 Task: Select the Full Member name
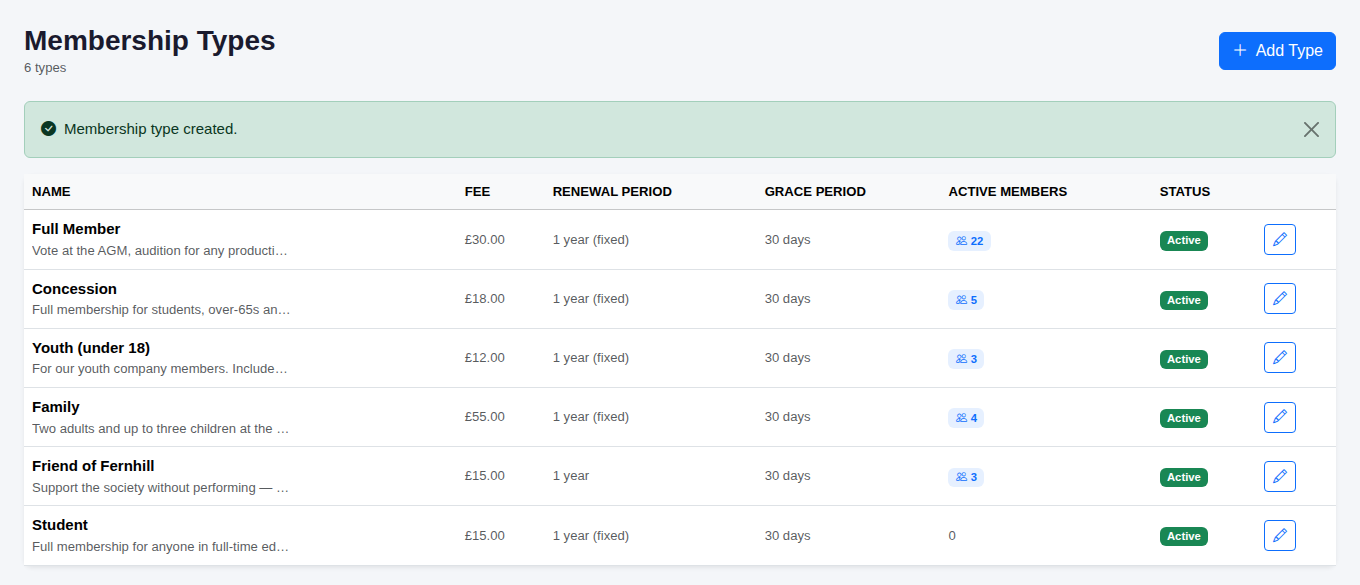coord(76,229)
